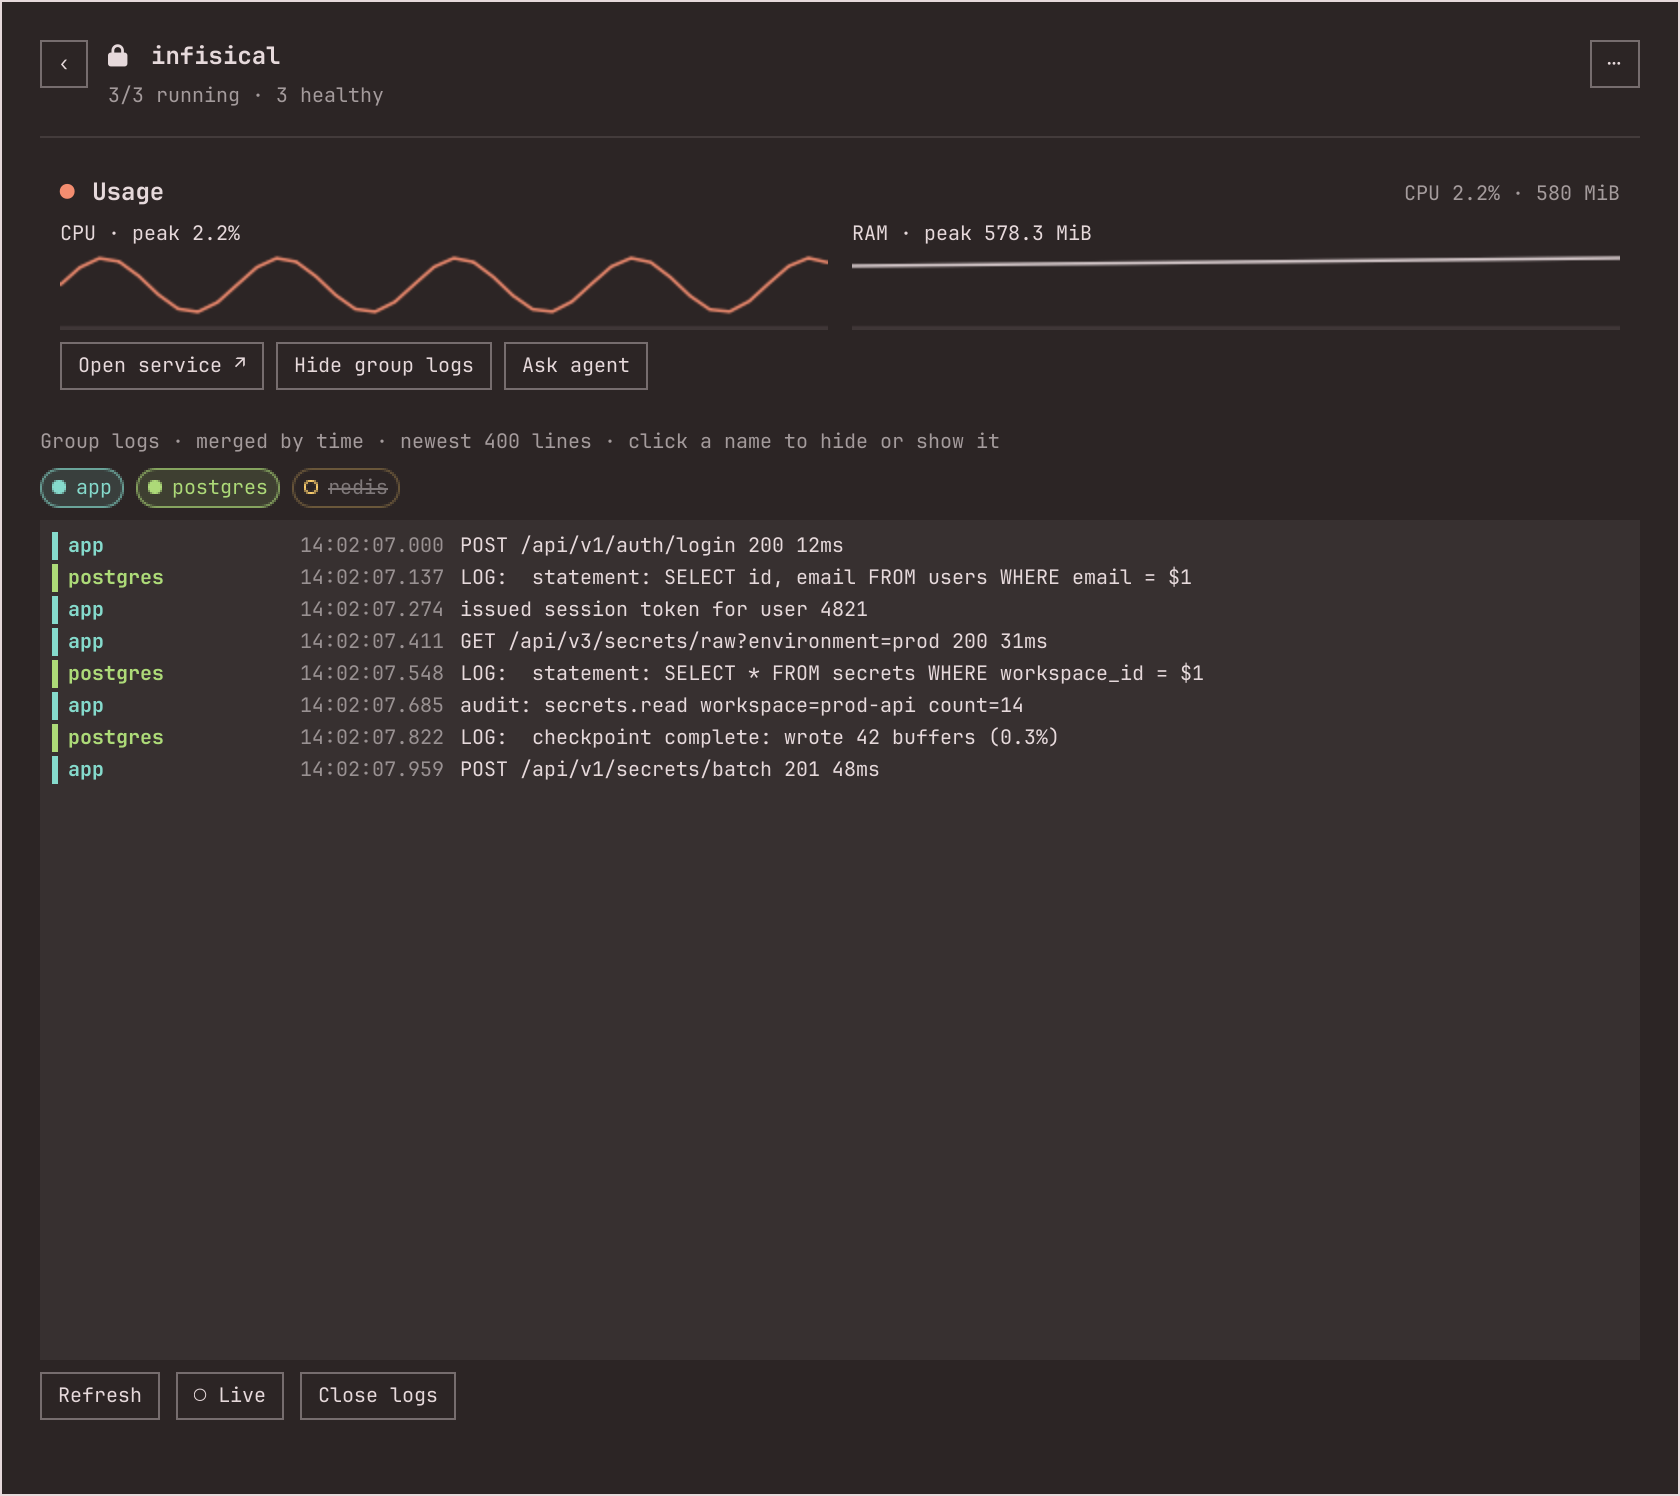The height and width of the screenshot is (1496, 1680).
Task: Click the '3/3 running · 3 healthy' status
Action: pyautogui.click(x=246, y=96)
